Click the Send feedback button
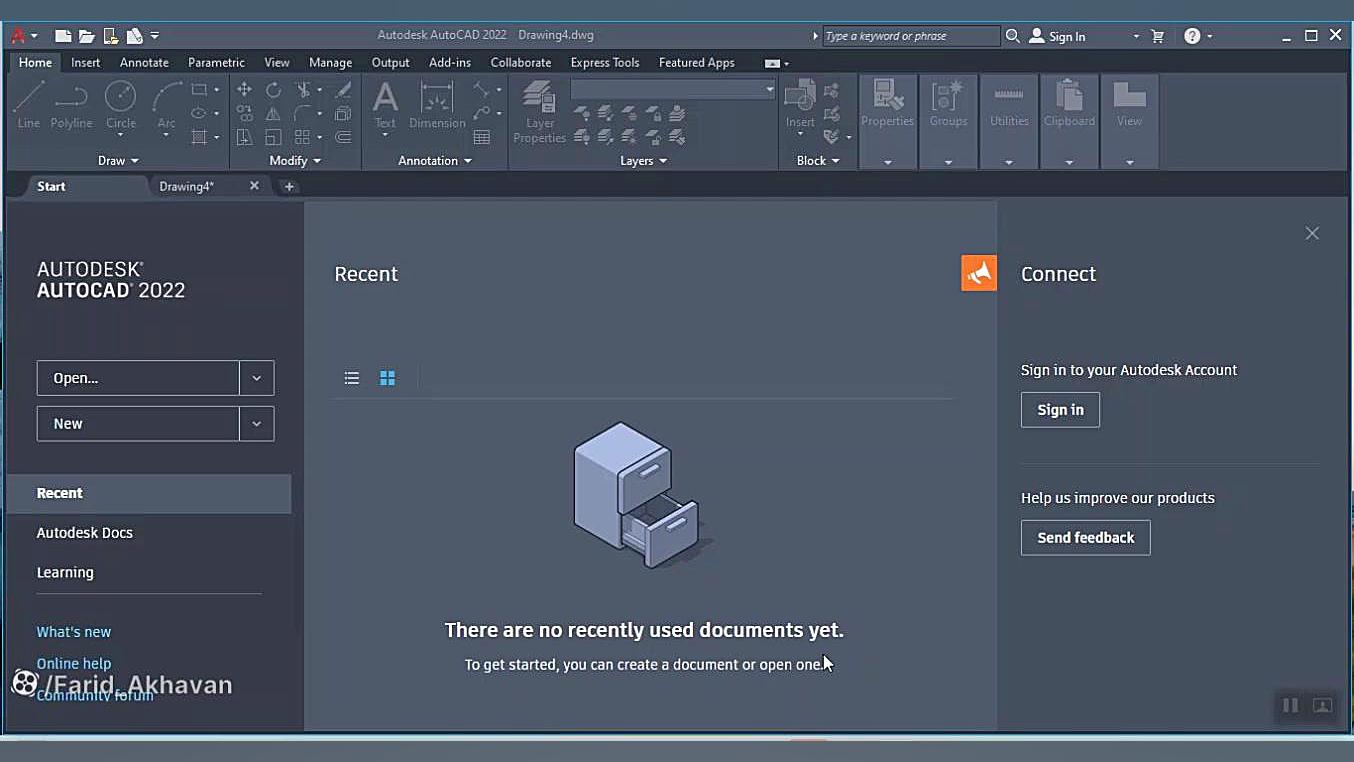The image size is (1354, 762). [1085, 538]
